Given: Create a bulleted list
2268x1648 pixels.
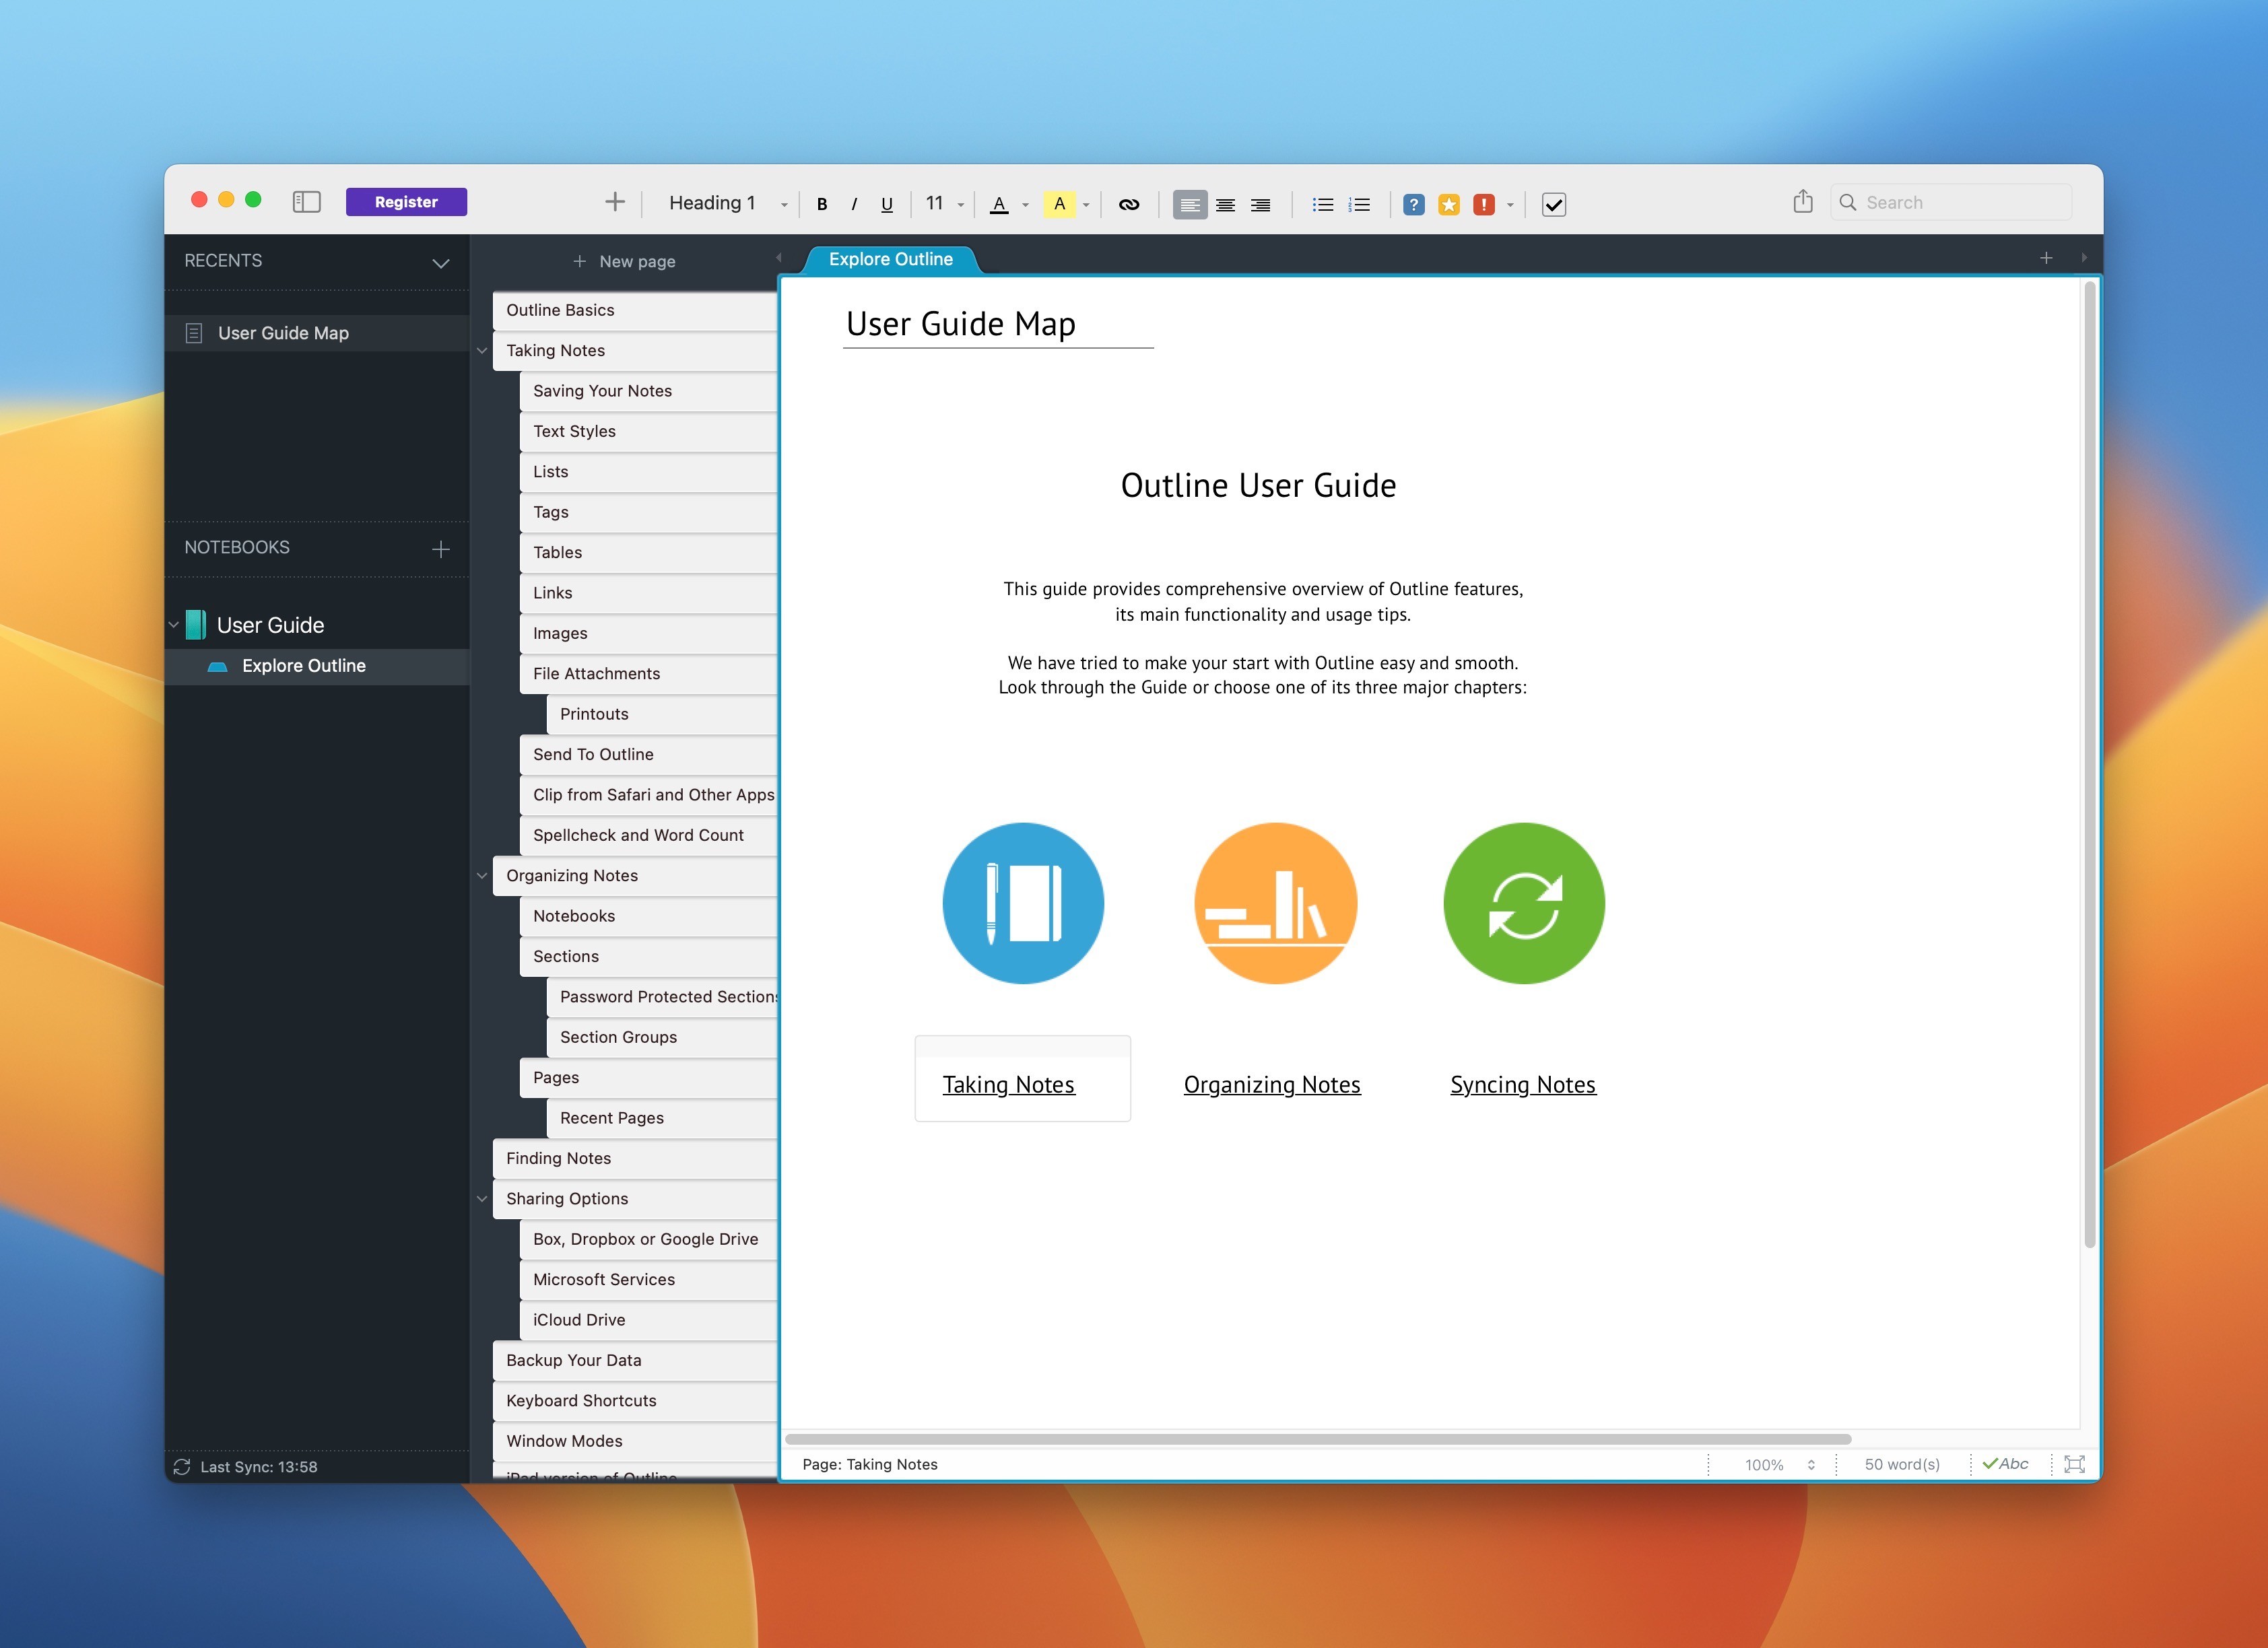Looking at the screenshot, I should (x=1323, y=204).
